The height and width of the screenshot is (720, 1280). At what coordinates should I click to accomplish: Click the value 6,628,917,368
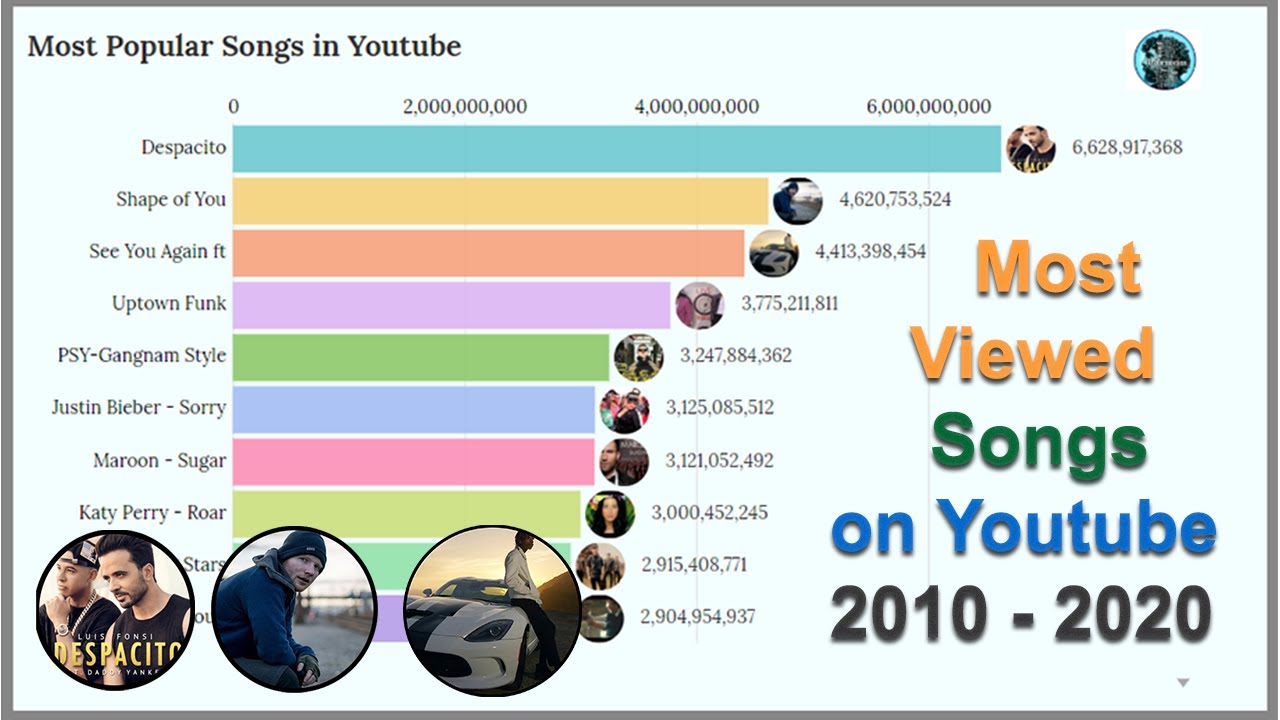[1127, 148]
